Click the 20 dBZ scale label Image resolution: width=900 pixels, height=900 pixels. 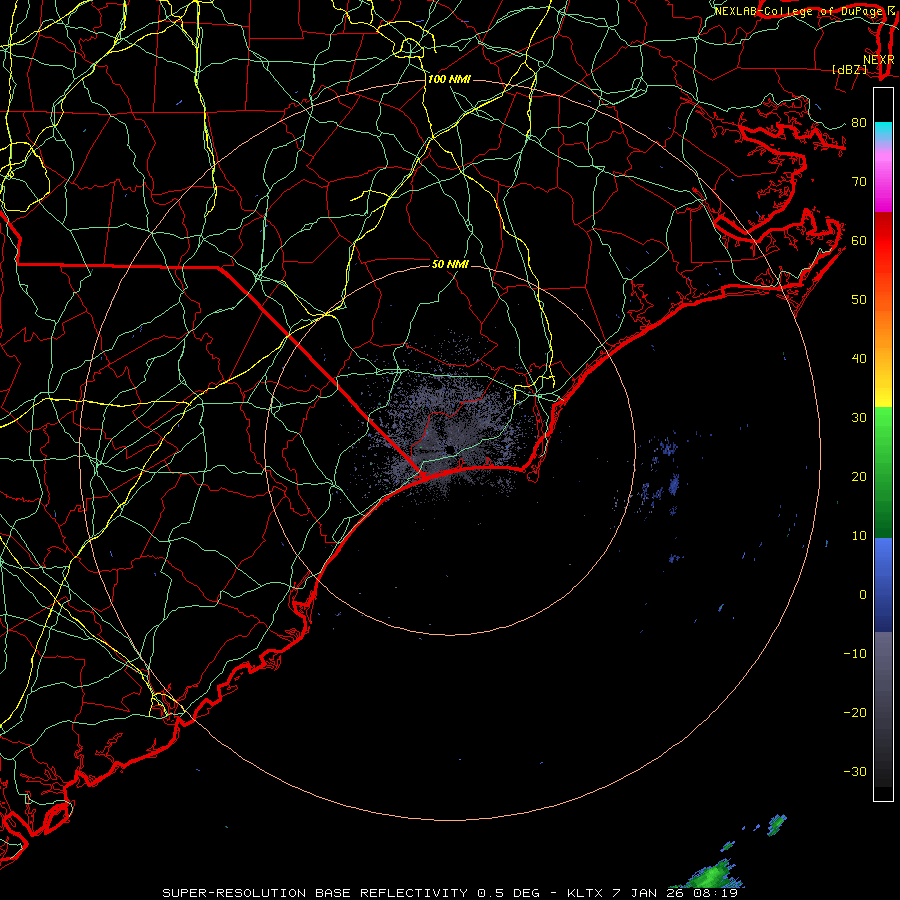(859, 476)
